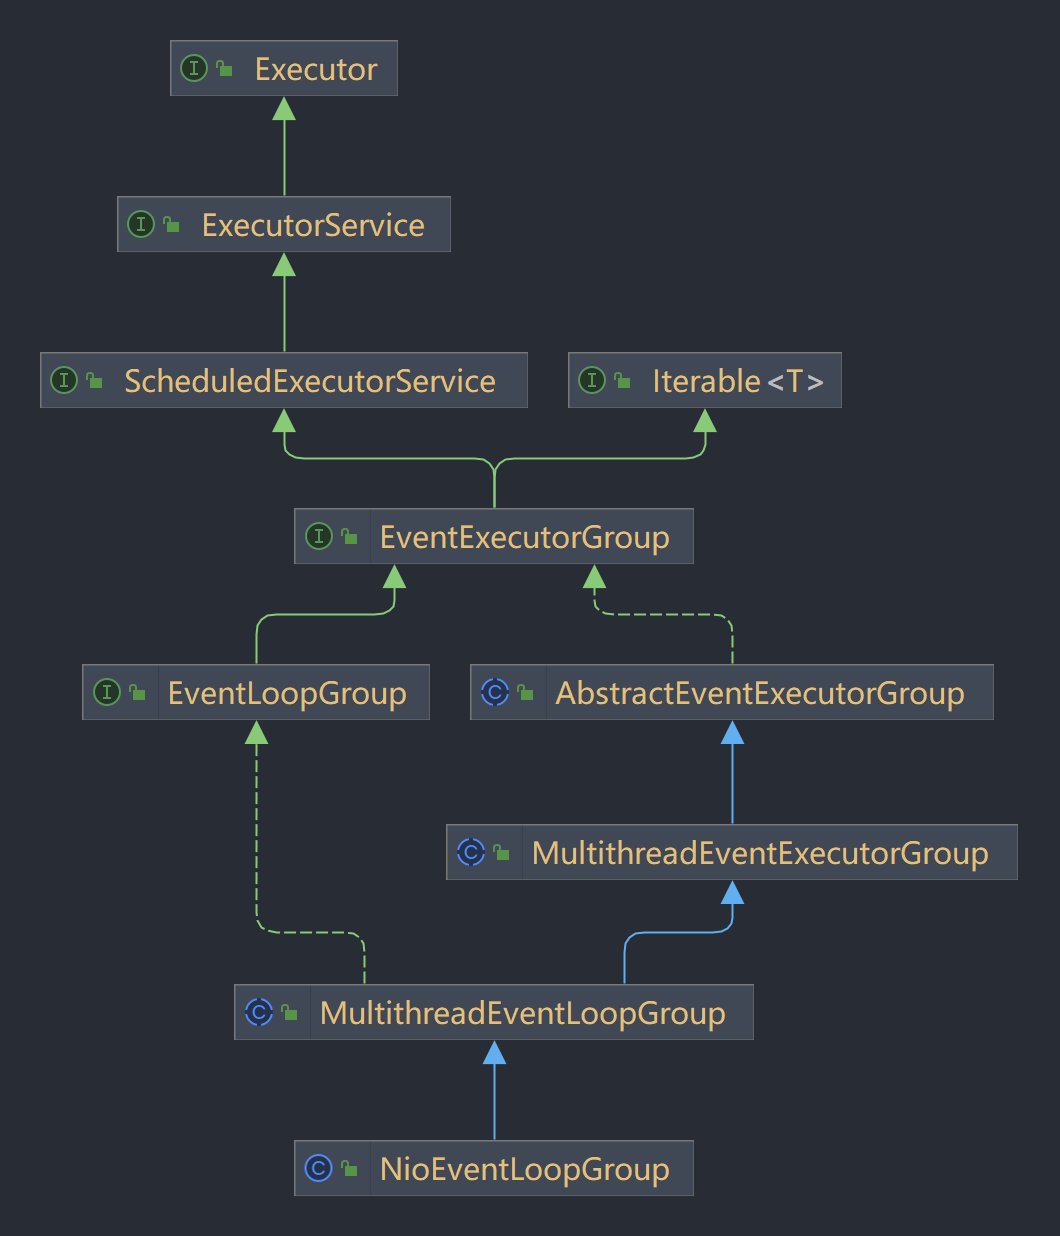The height and width of the screenshot is (1236, 1060).
Task: Click the public lock icon on AbstractEventExecutorGroup node
Action: coord(526,692)
